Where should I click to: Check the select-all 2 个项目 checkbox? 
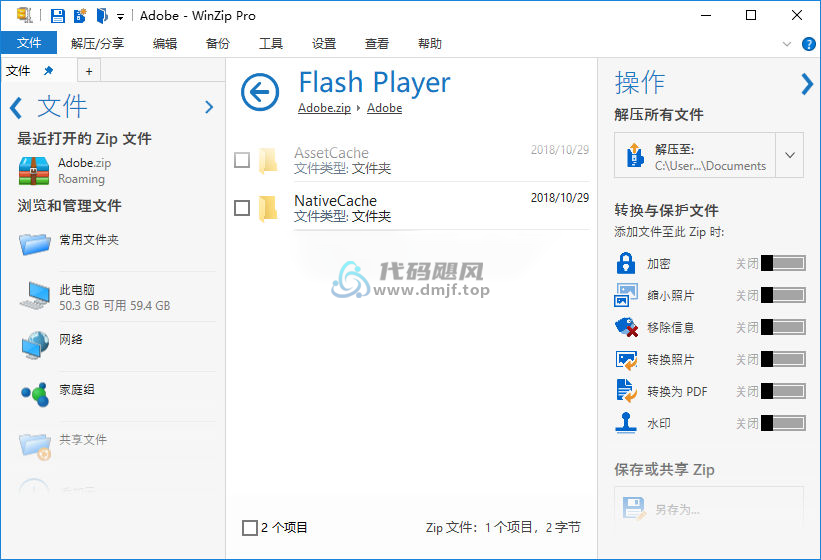[x=250, y=528]
